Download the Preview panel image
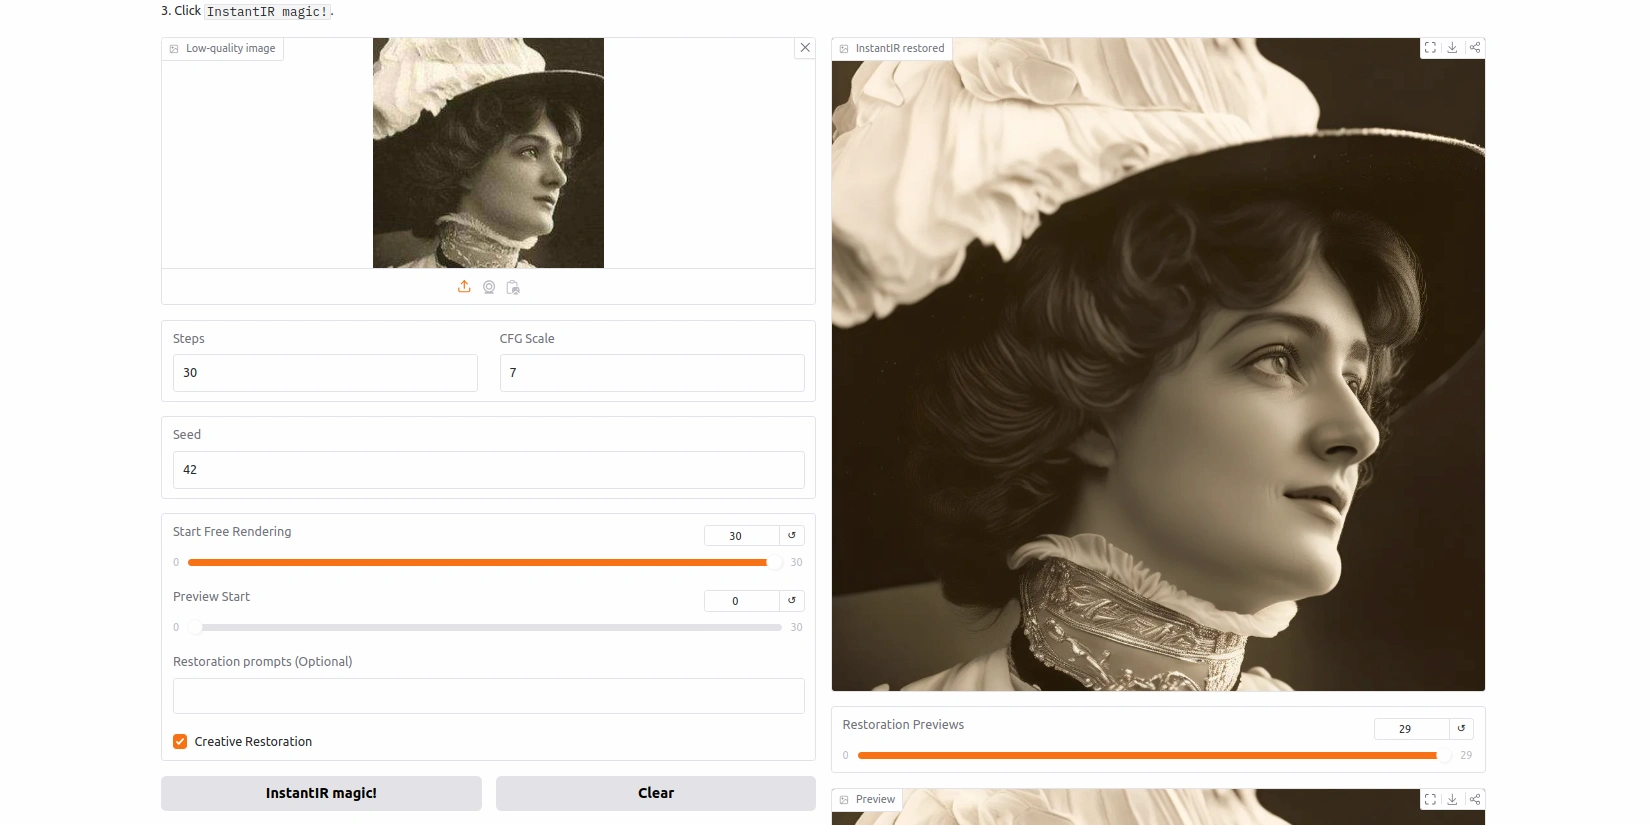This screenshot has height=825, width=1650. point(1452,800)
